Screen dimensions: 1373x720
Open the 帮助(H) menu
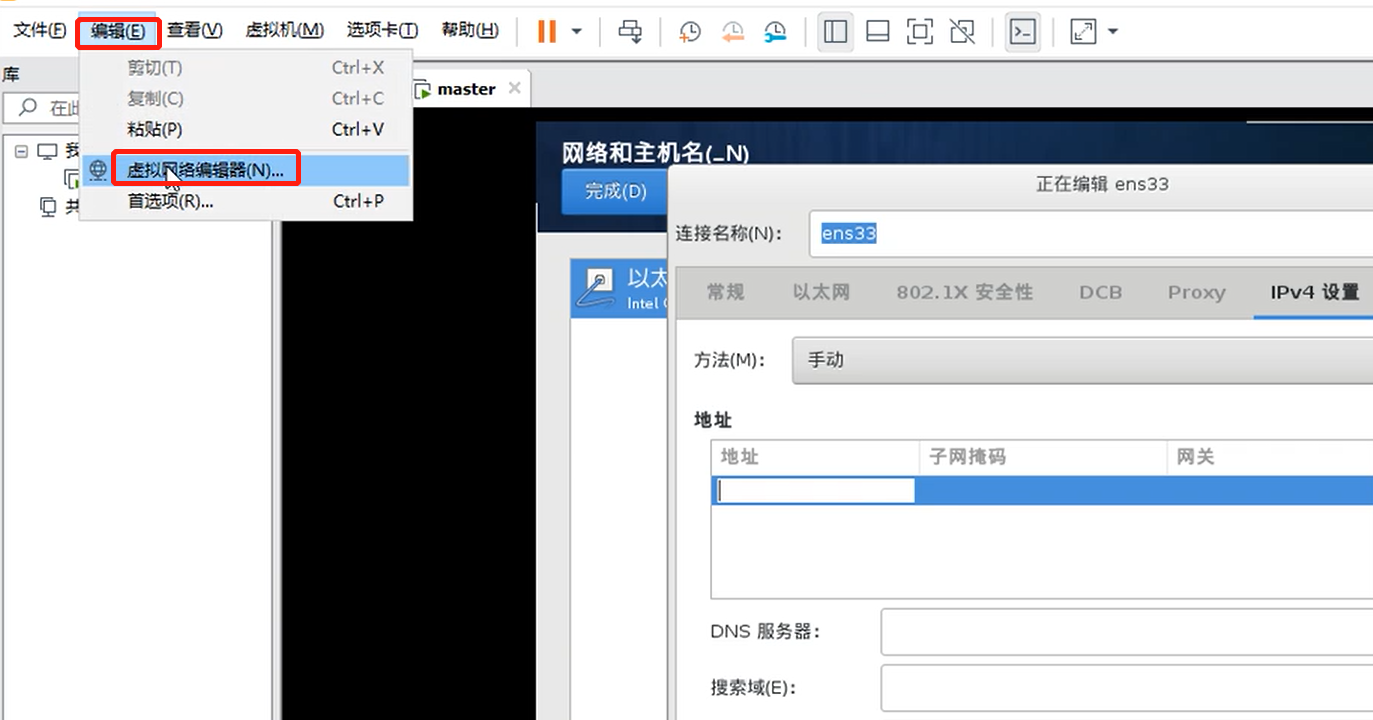pyautogui.click(x=469, y=31)
